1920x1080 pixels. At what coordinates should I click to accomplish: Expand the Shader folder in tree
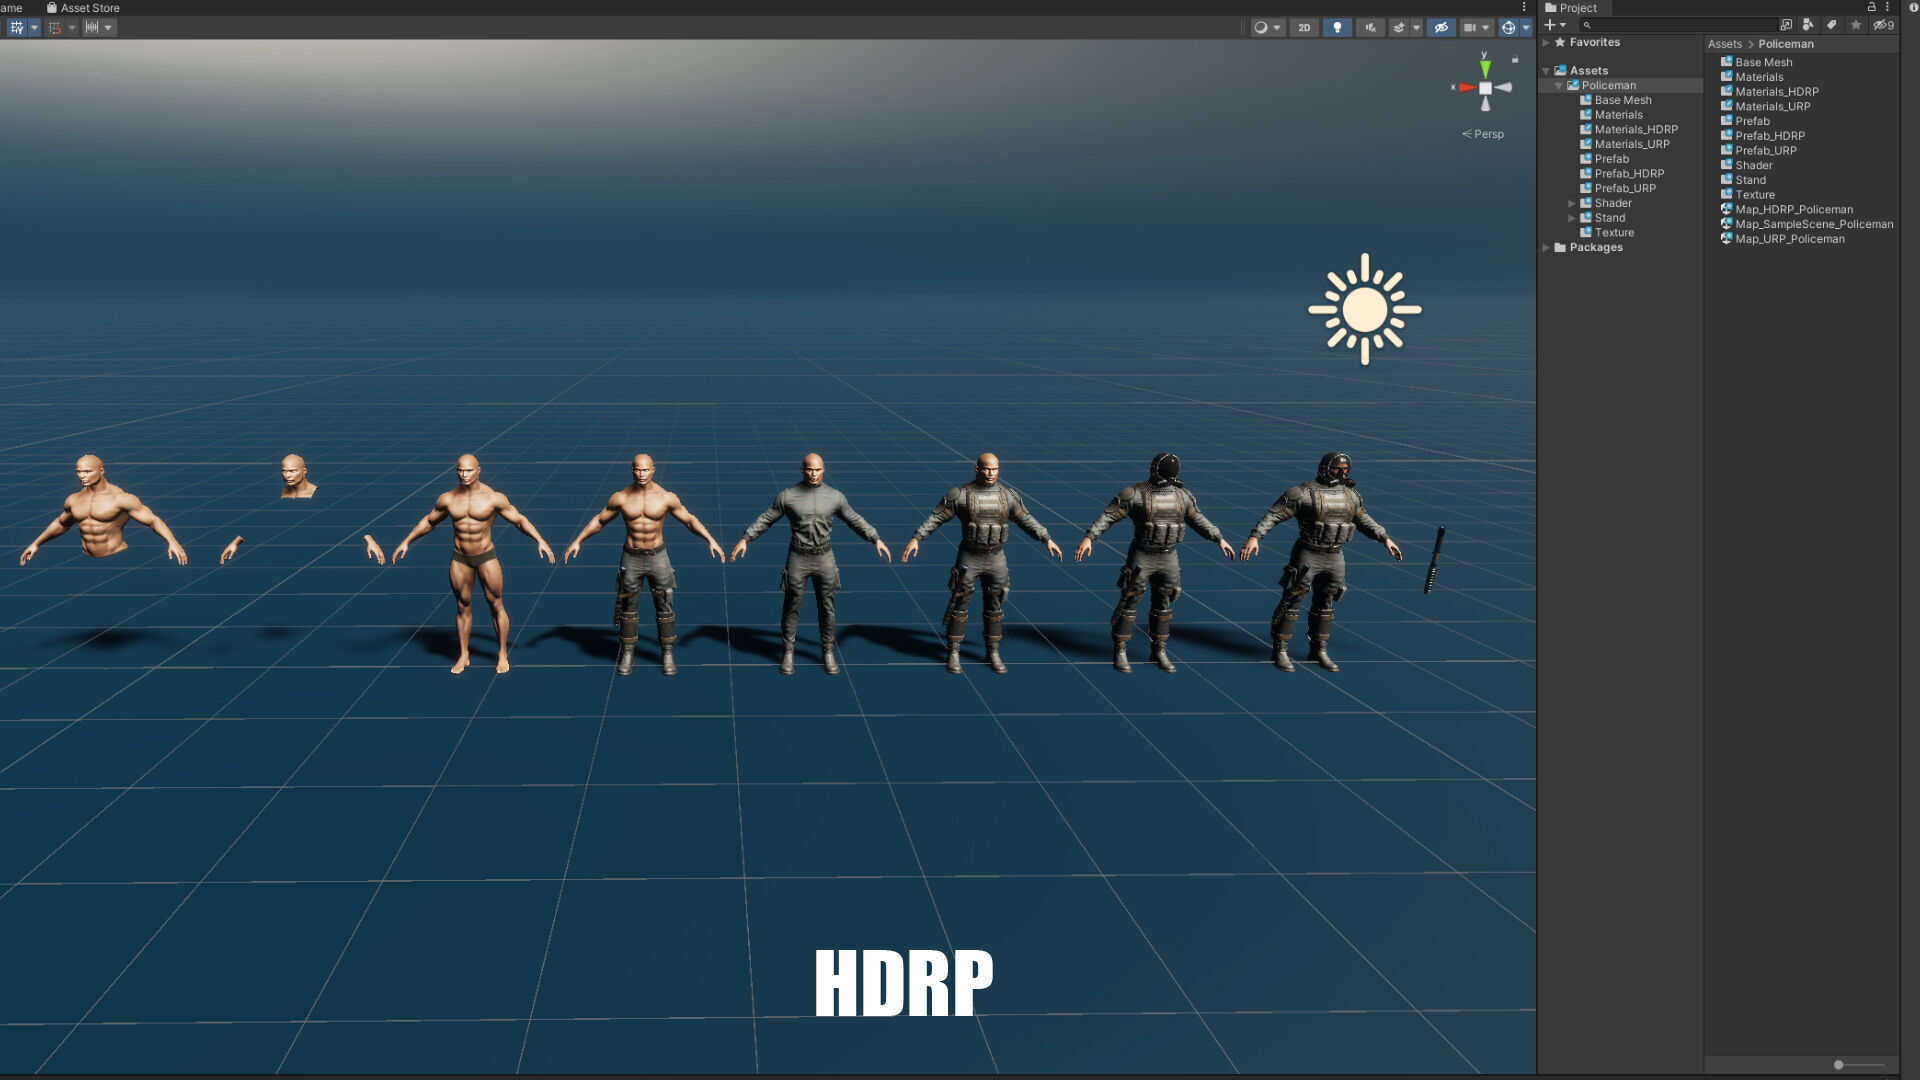click(1572, 203)
